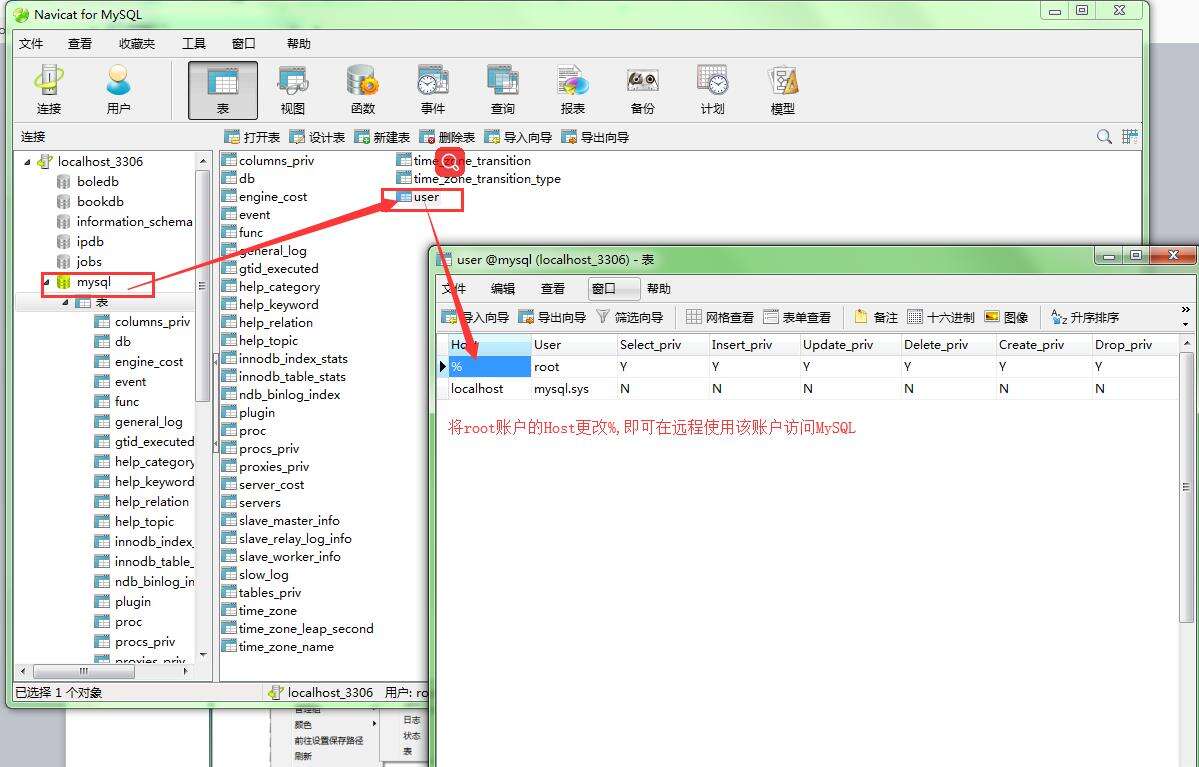The width and height of the screenshot is (1199, 767).
Task: Open 工具 tools menu
Action: coord(194,44)
